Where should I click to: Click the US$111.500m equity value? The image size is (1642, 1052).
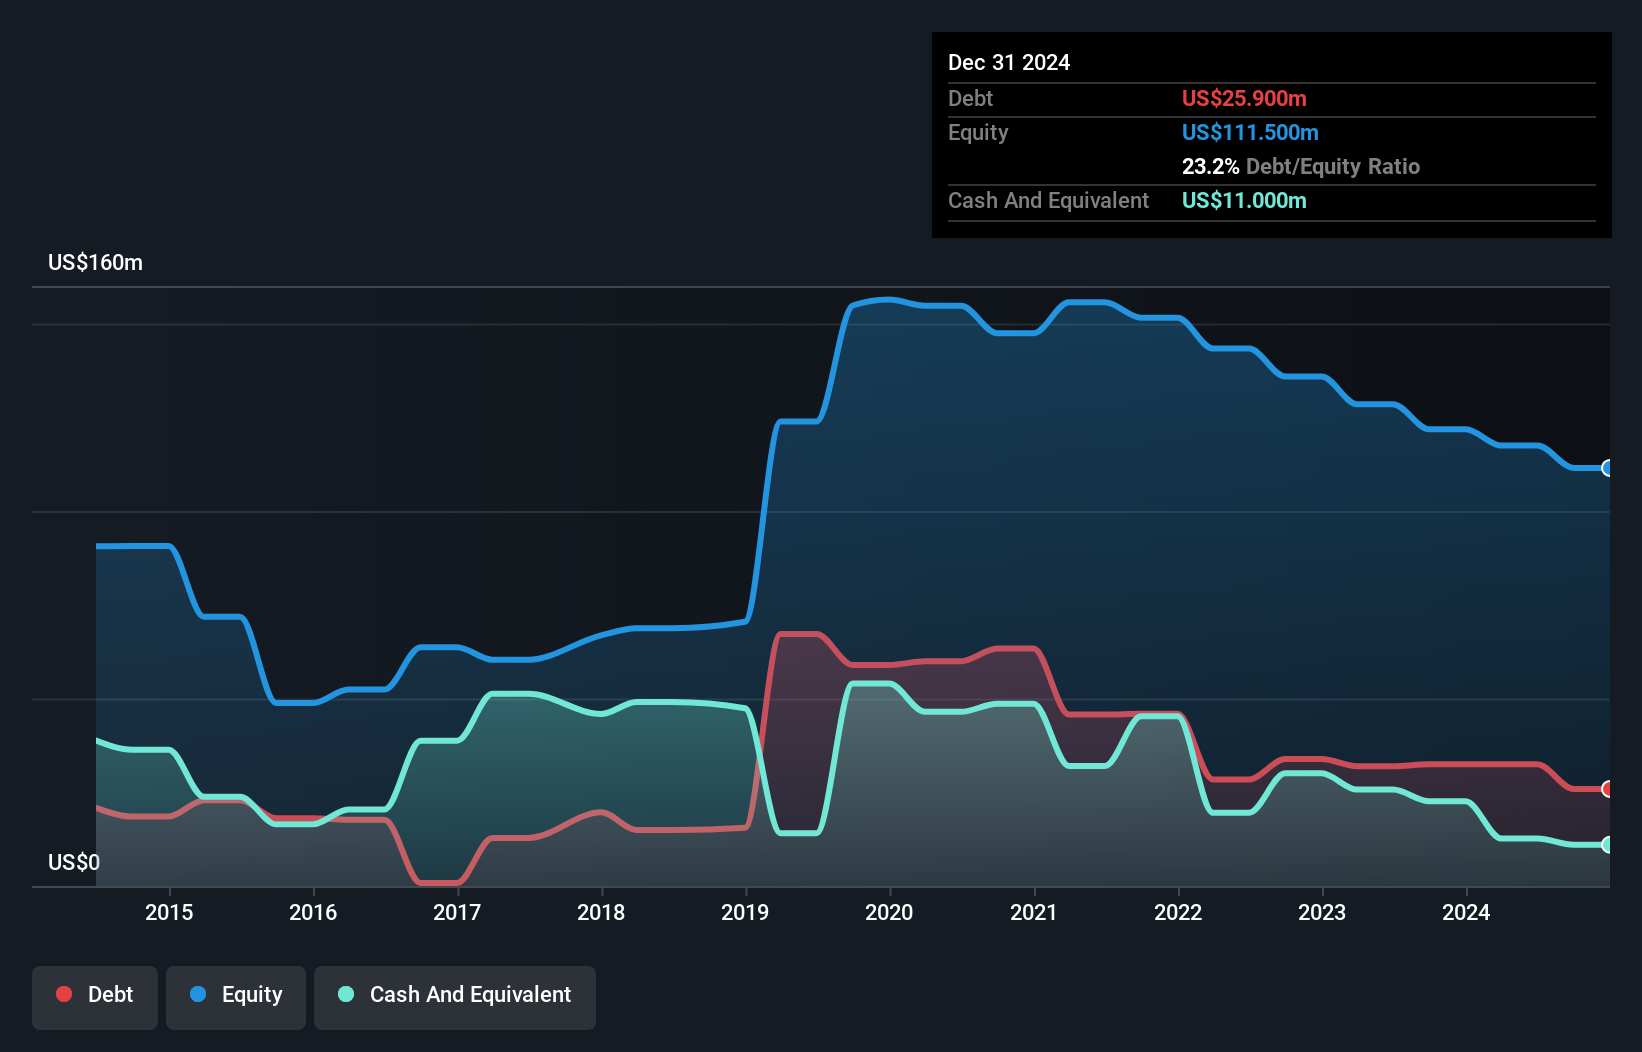[x=1250, y=133]
